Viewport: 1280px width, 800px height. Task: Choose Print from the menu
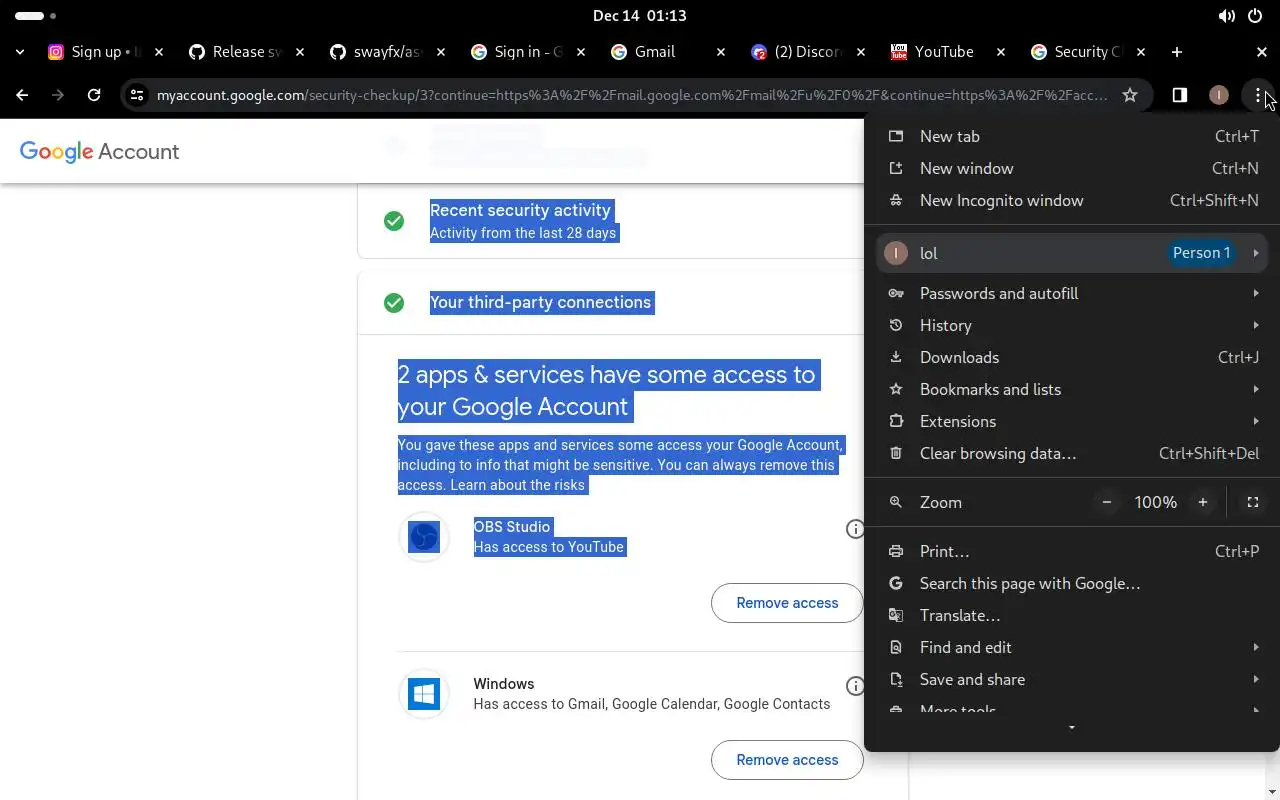pos(1072,551)
